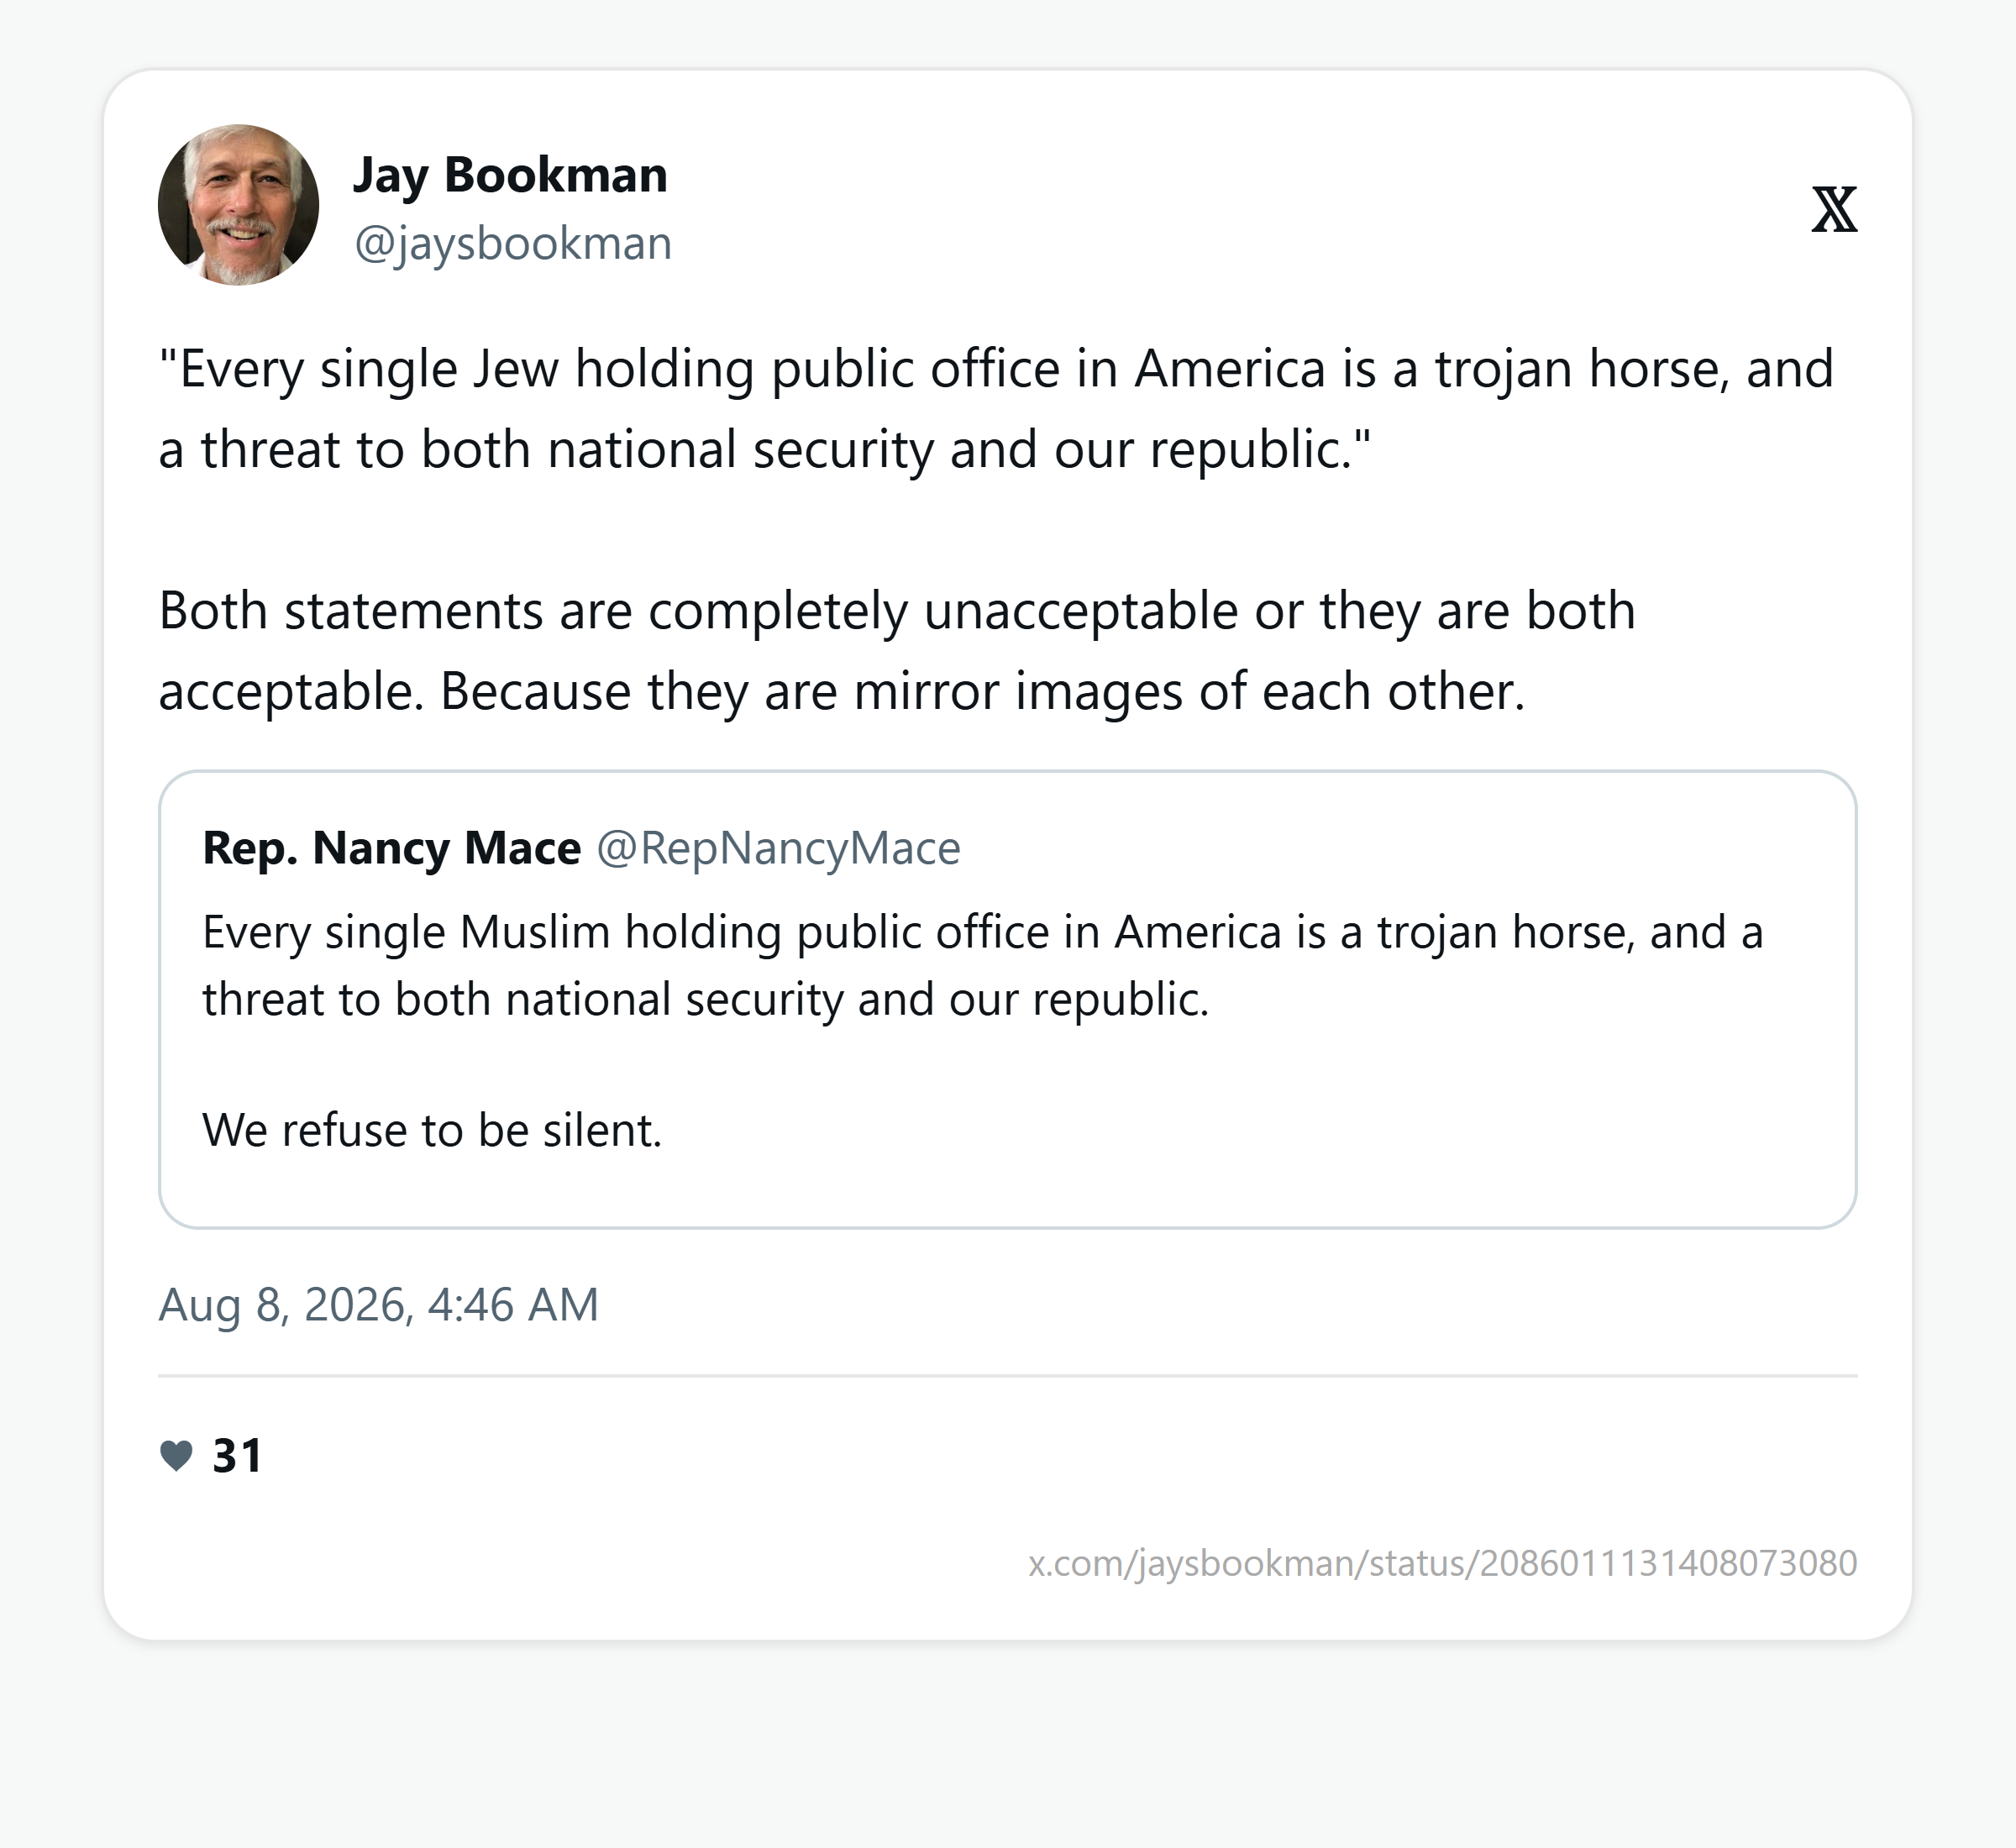Image resolution: width=2016 pixels, height=1848 pixels.
Task: View the 31 likes count
Action: tap(237, 1455)
